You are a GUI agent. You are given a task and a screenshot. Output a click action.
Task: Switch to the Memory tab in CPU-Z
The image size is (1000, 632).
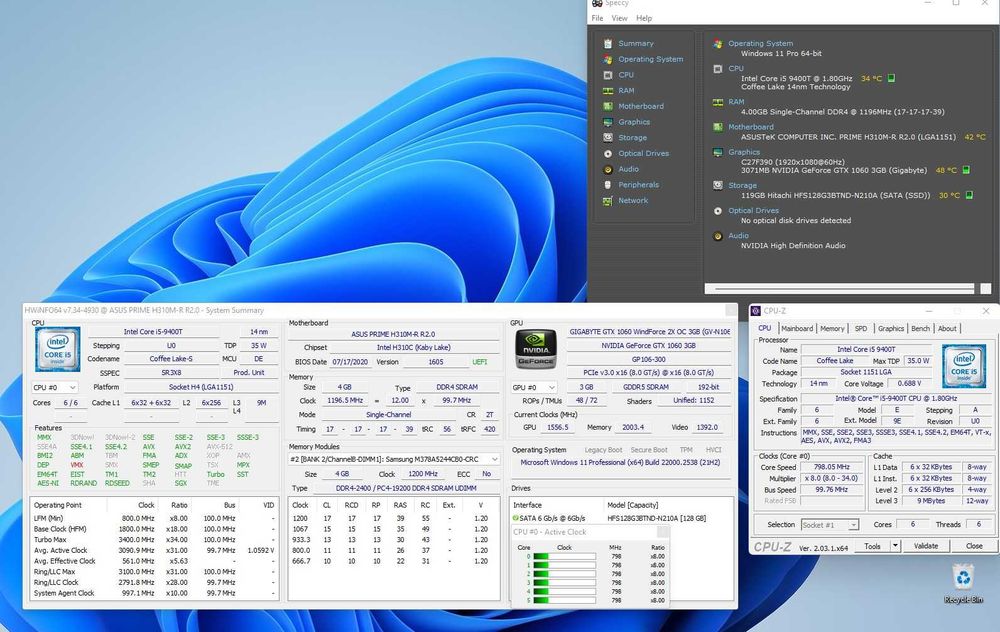click(832, 328)
